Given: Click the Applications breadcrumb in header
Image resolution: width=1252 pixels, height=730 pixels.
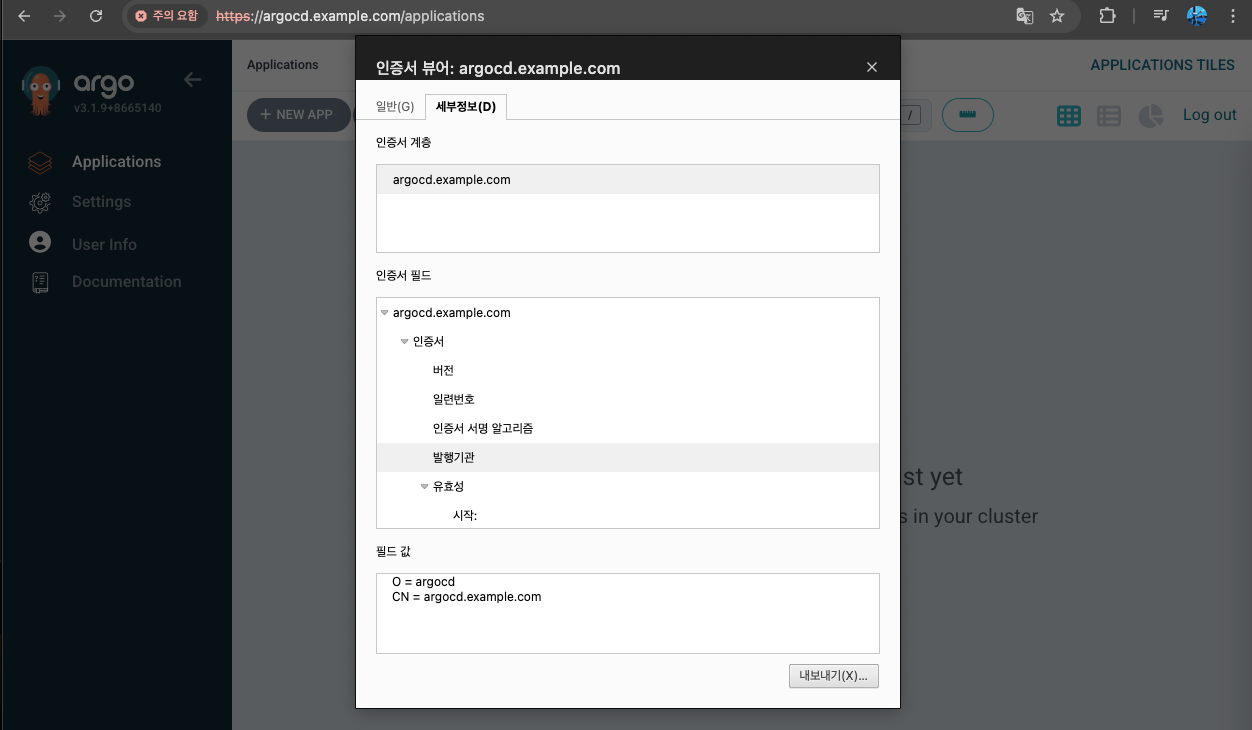Looking at the screenshot, I should 283,65.
